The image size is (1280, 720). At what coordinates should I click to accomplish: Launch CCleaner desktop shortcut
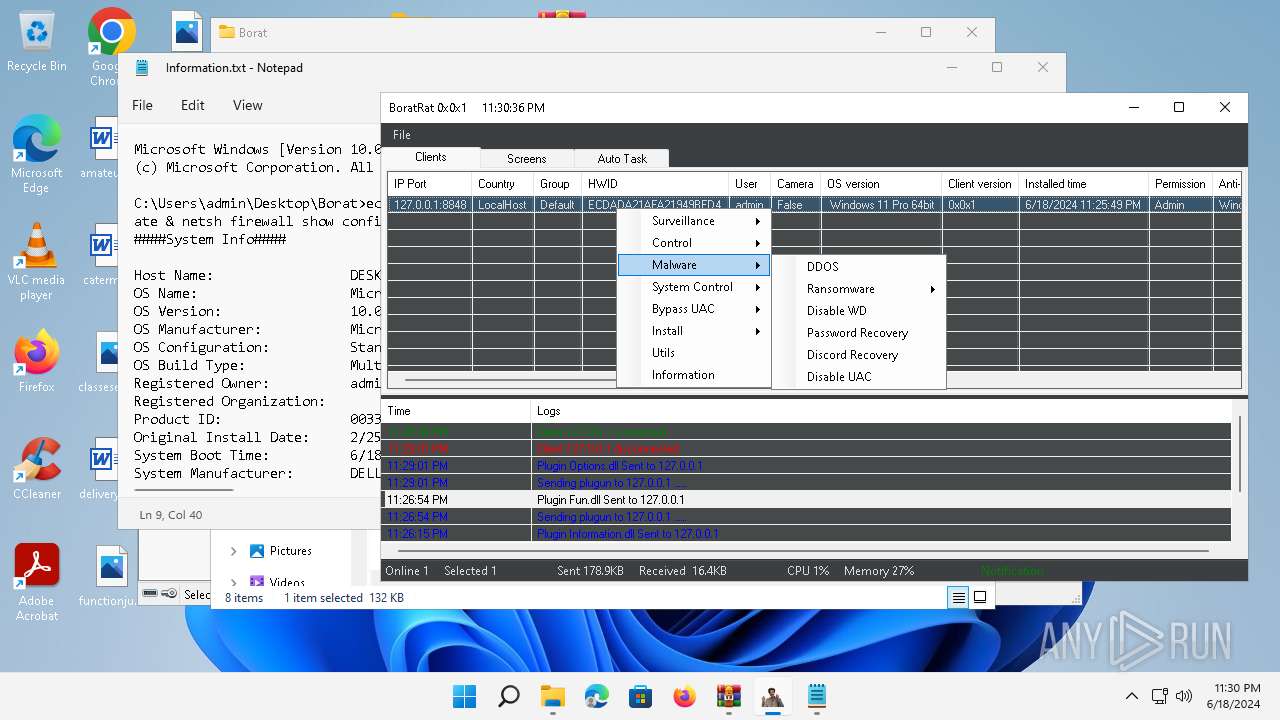tap(37, 469)
